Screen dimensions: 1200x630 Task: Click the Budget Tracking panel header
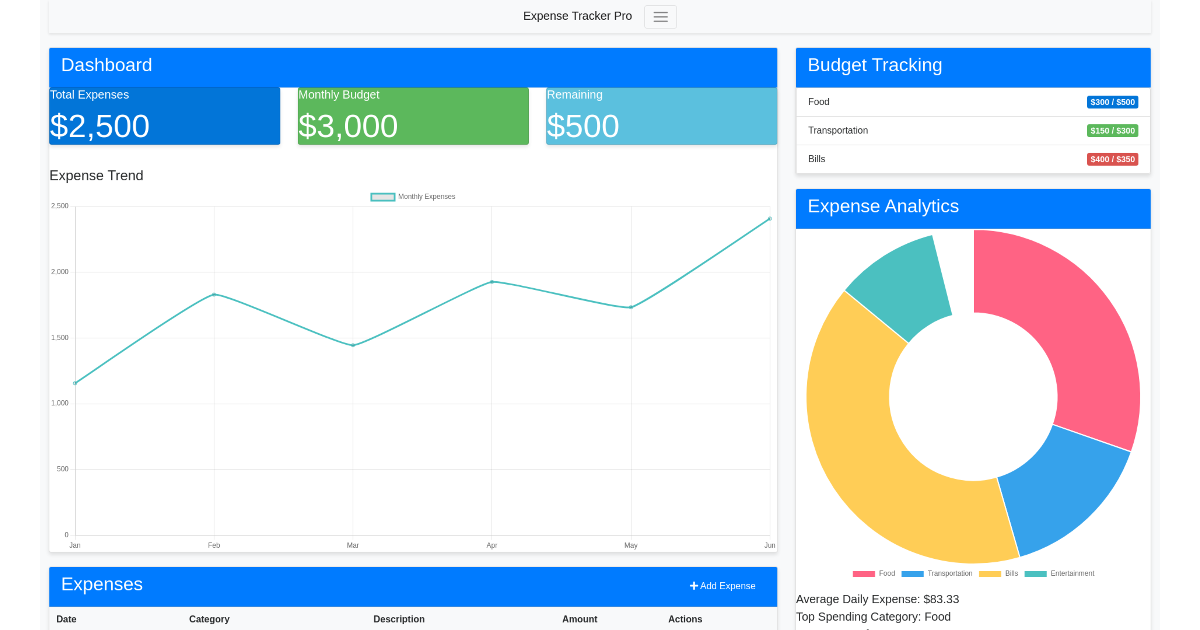(875, 65)
